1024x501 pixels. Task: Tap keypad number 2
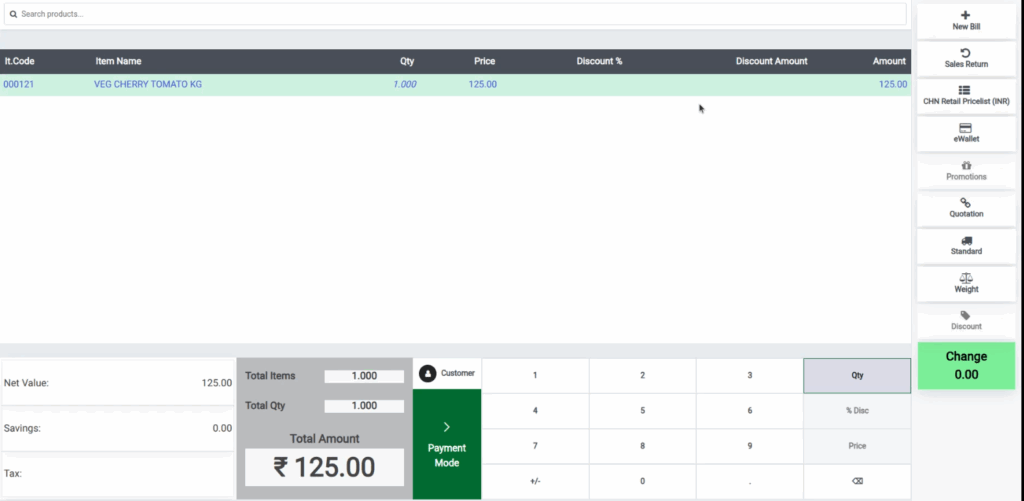click(x=642, y=376)
